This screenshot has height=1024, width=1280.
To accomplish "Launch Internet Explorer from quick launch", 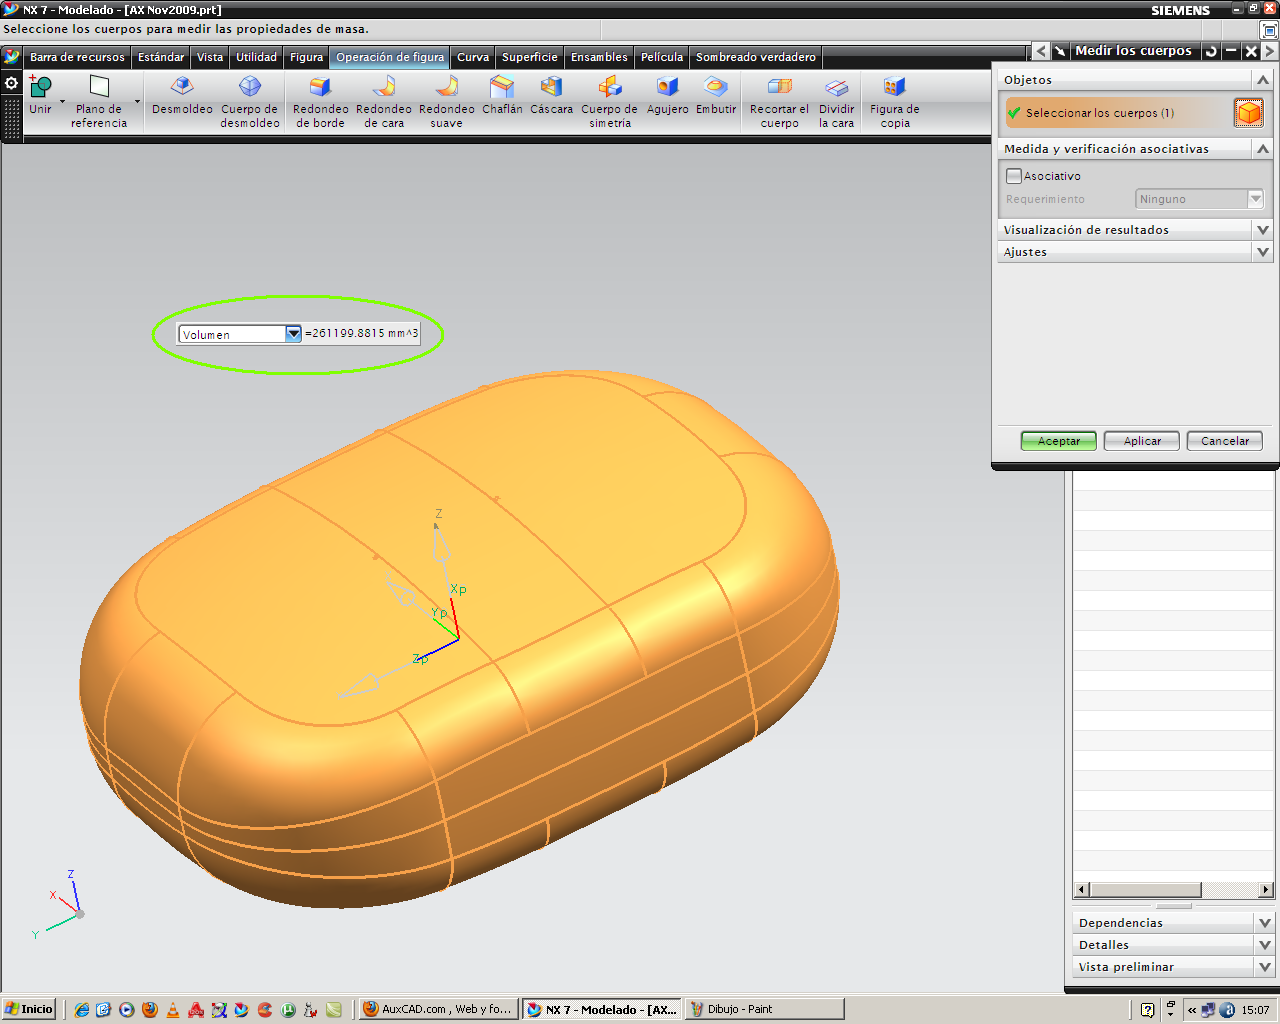I will click(x=82, y=1010).
